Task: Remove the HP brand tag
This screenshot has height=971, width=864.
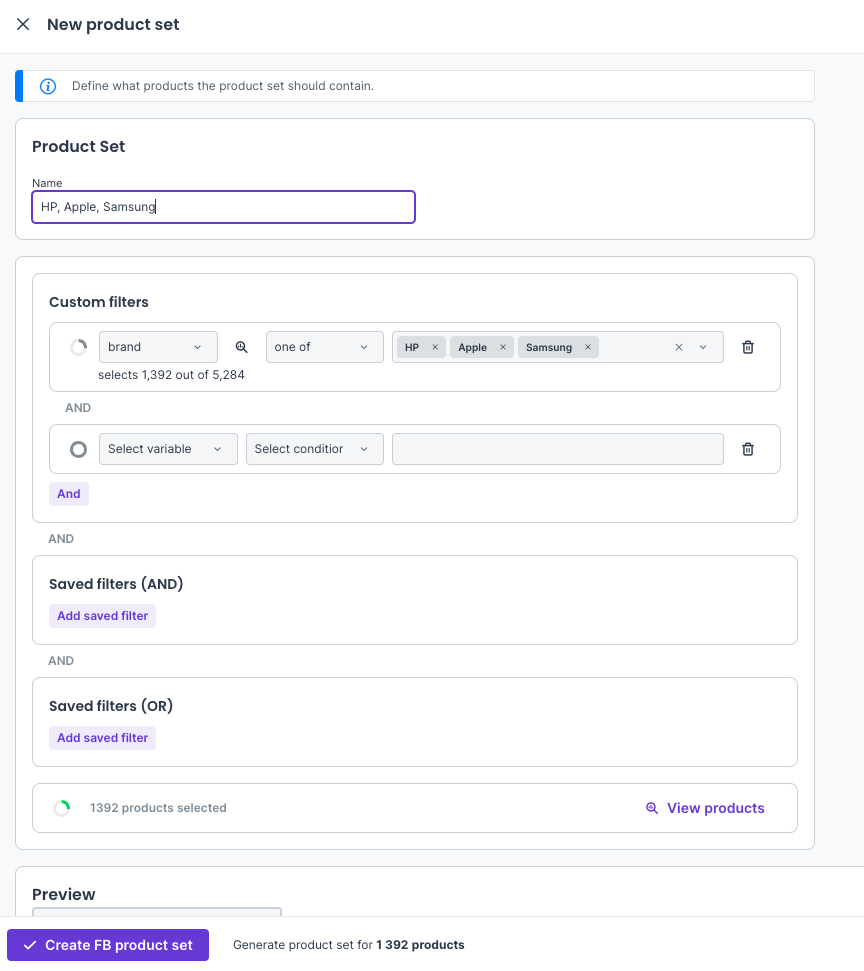Action: tap(435, 348)
